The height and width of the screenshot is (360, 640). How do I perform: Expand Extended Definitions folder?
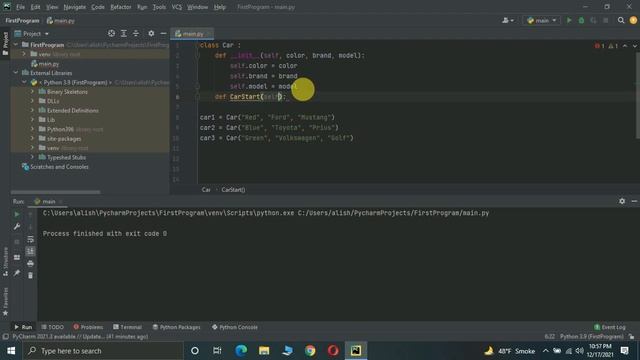32,110
